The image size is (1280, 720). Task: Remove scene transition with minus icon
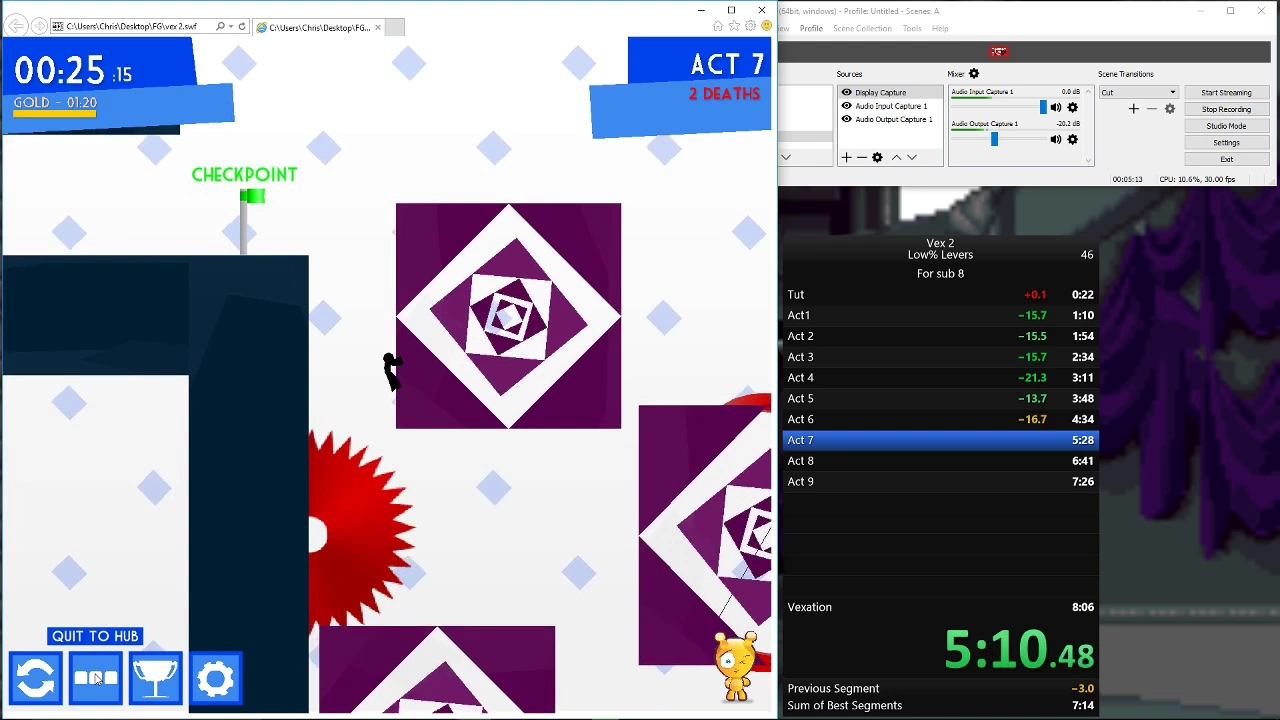(1151, 109)
